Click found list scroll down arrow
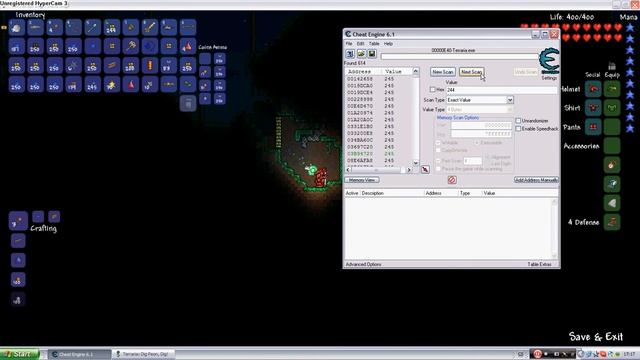The height and width of the screenshot is (360, 640). [416, 163]
